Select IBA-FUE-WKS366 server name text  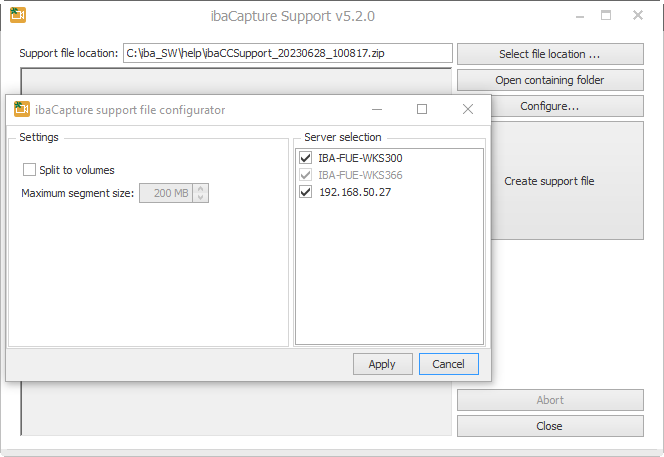click(360, 175)
